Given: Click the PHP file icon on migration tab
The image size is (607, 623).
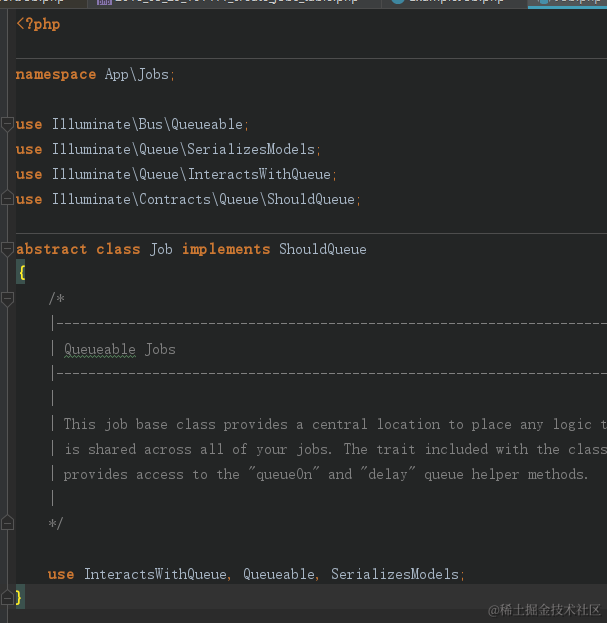Looking at the screenshot, I should coord(104,2).
